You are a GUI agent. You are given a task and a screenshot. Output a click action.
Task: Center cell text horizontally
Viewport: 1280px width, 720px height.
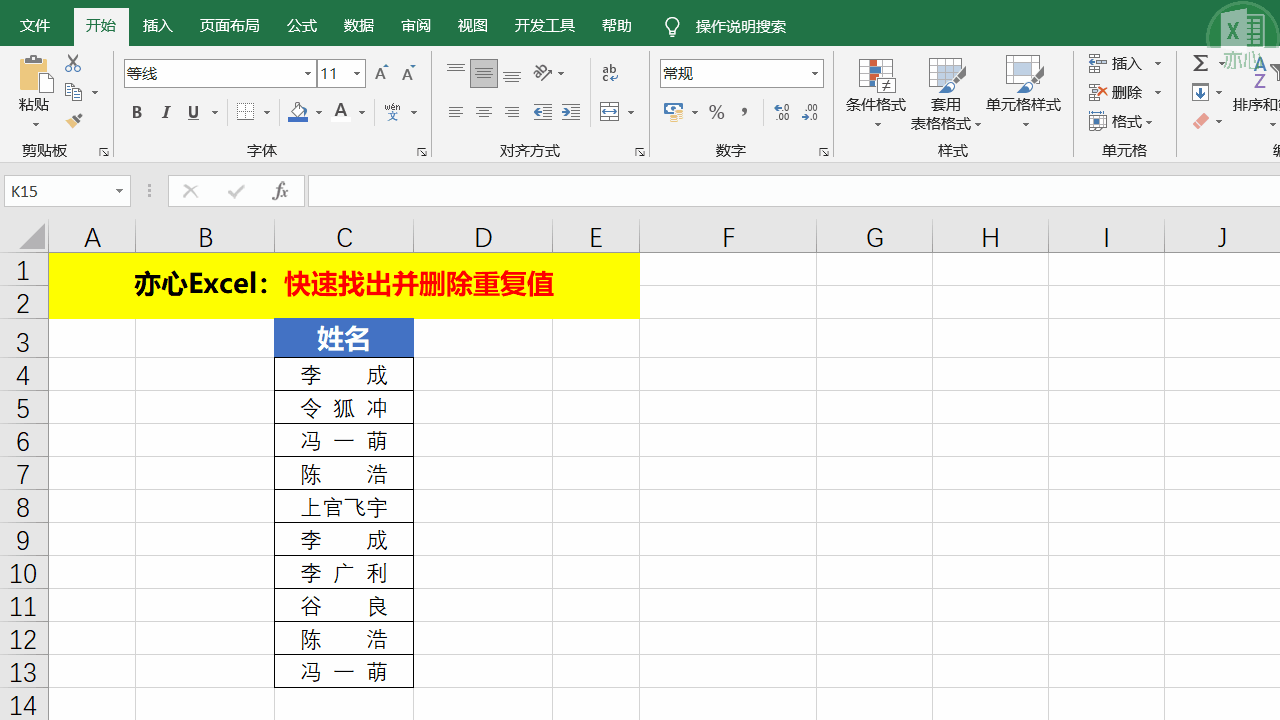tap(484, 112)
